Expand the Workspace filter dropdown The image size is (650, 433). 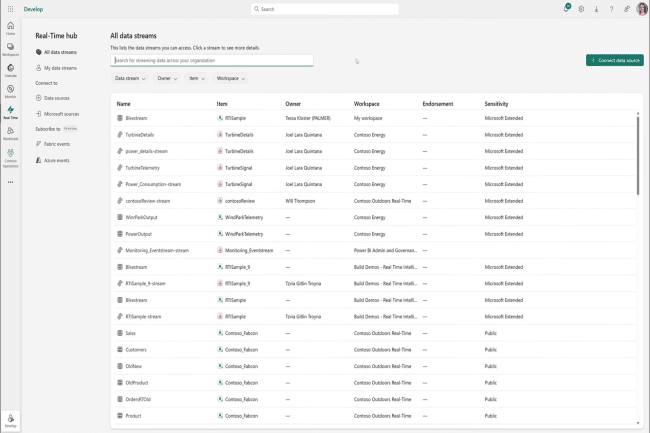point(230,78)
